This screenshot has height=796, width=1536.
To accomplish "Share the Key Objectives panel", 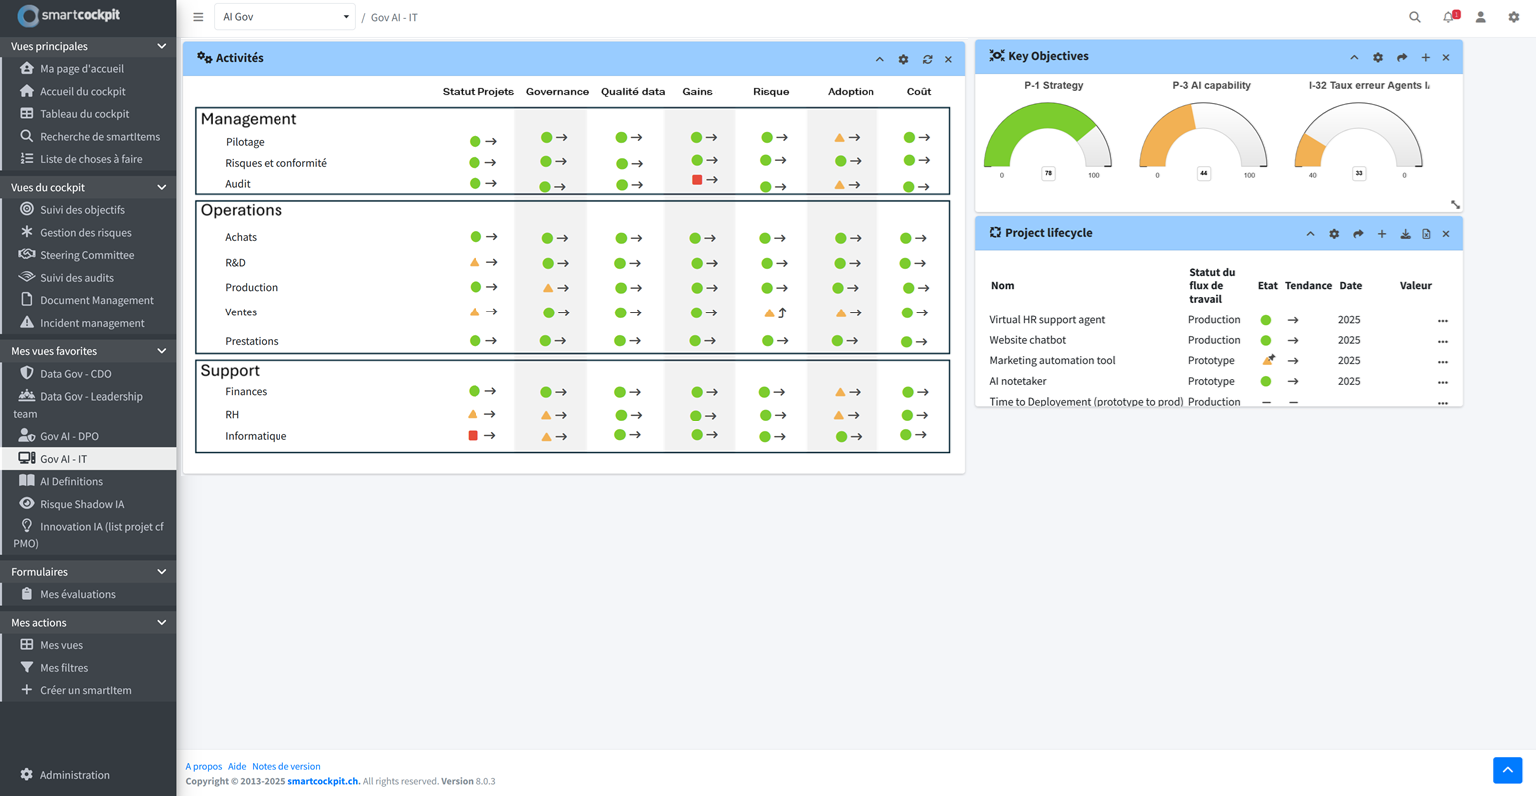I will 1401,58.
